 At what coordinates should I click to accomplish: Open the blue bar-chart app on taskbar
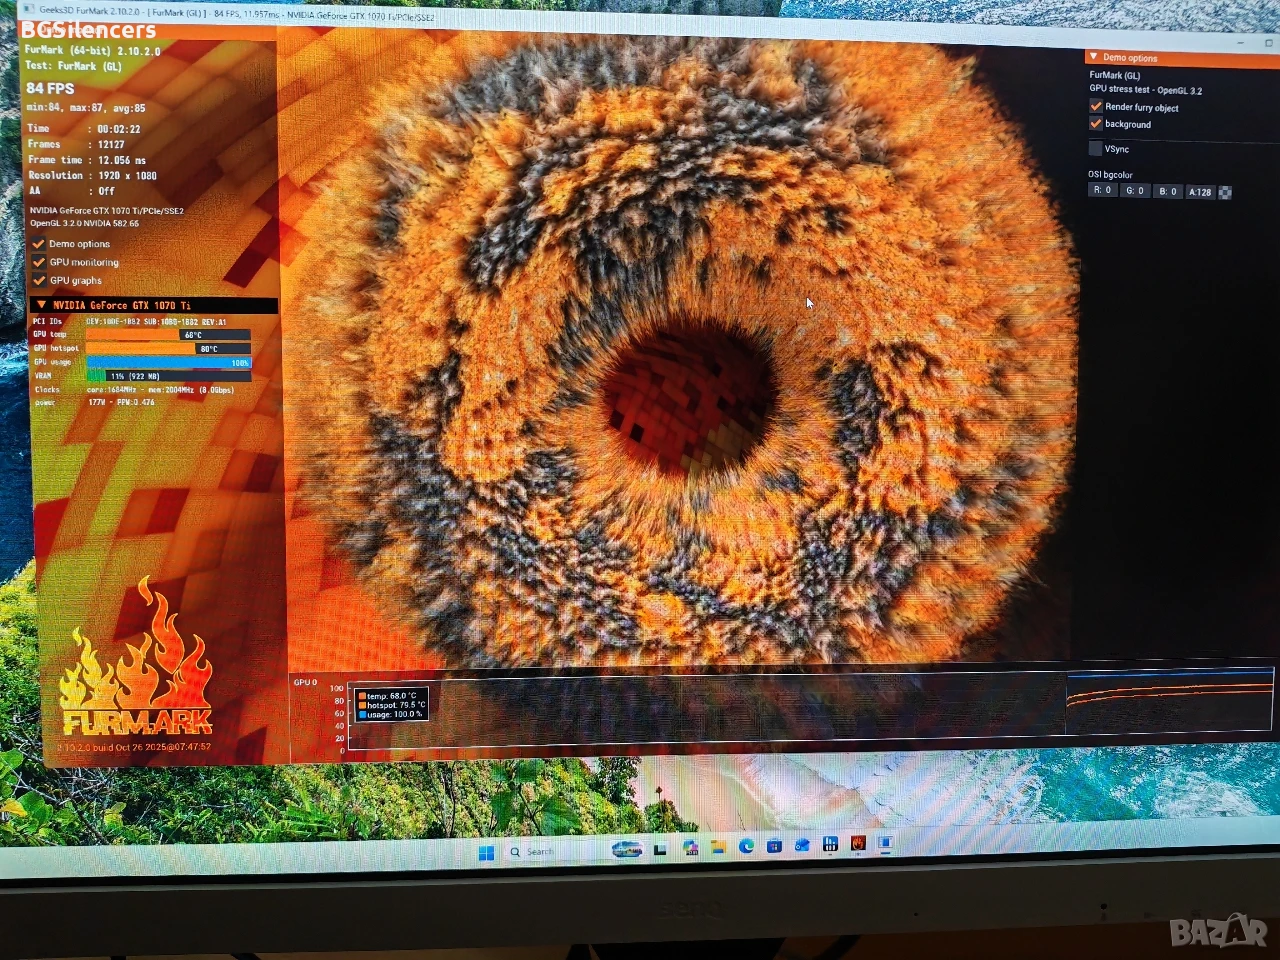point(830,844)
